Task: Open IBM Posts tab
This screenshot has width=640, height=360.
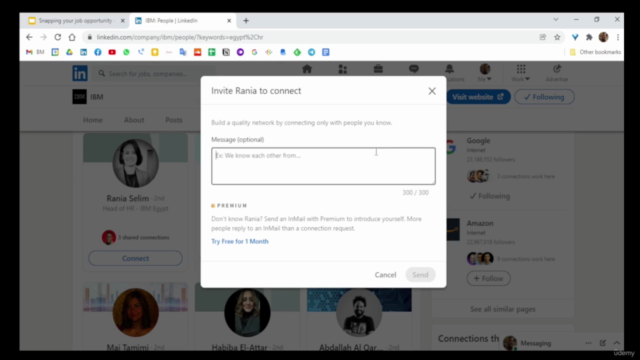Action: click(173, 120)
